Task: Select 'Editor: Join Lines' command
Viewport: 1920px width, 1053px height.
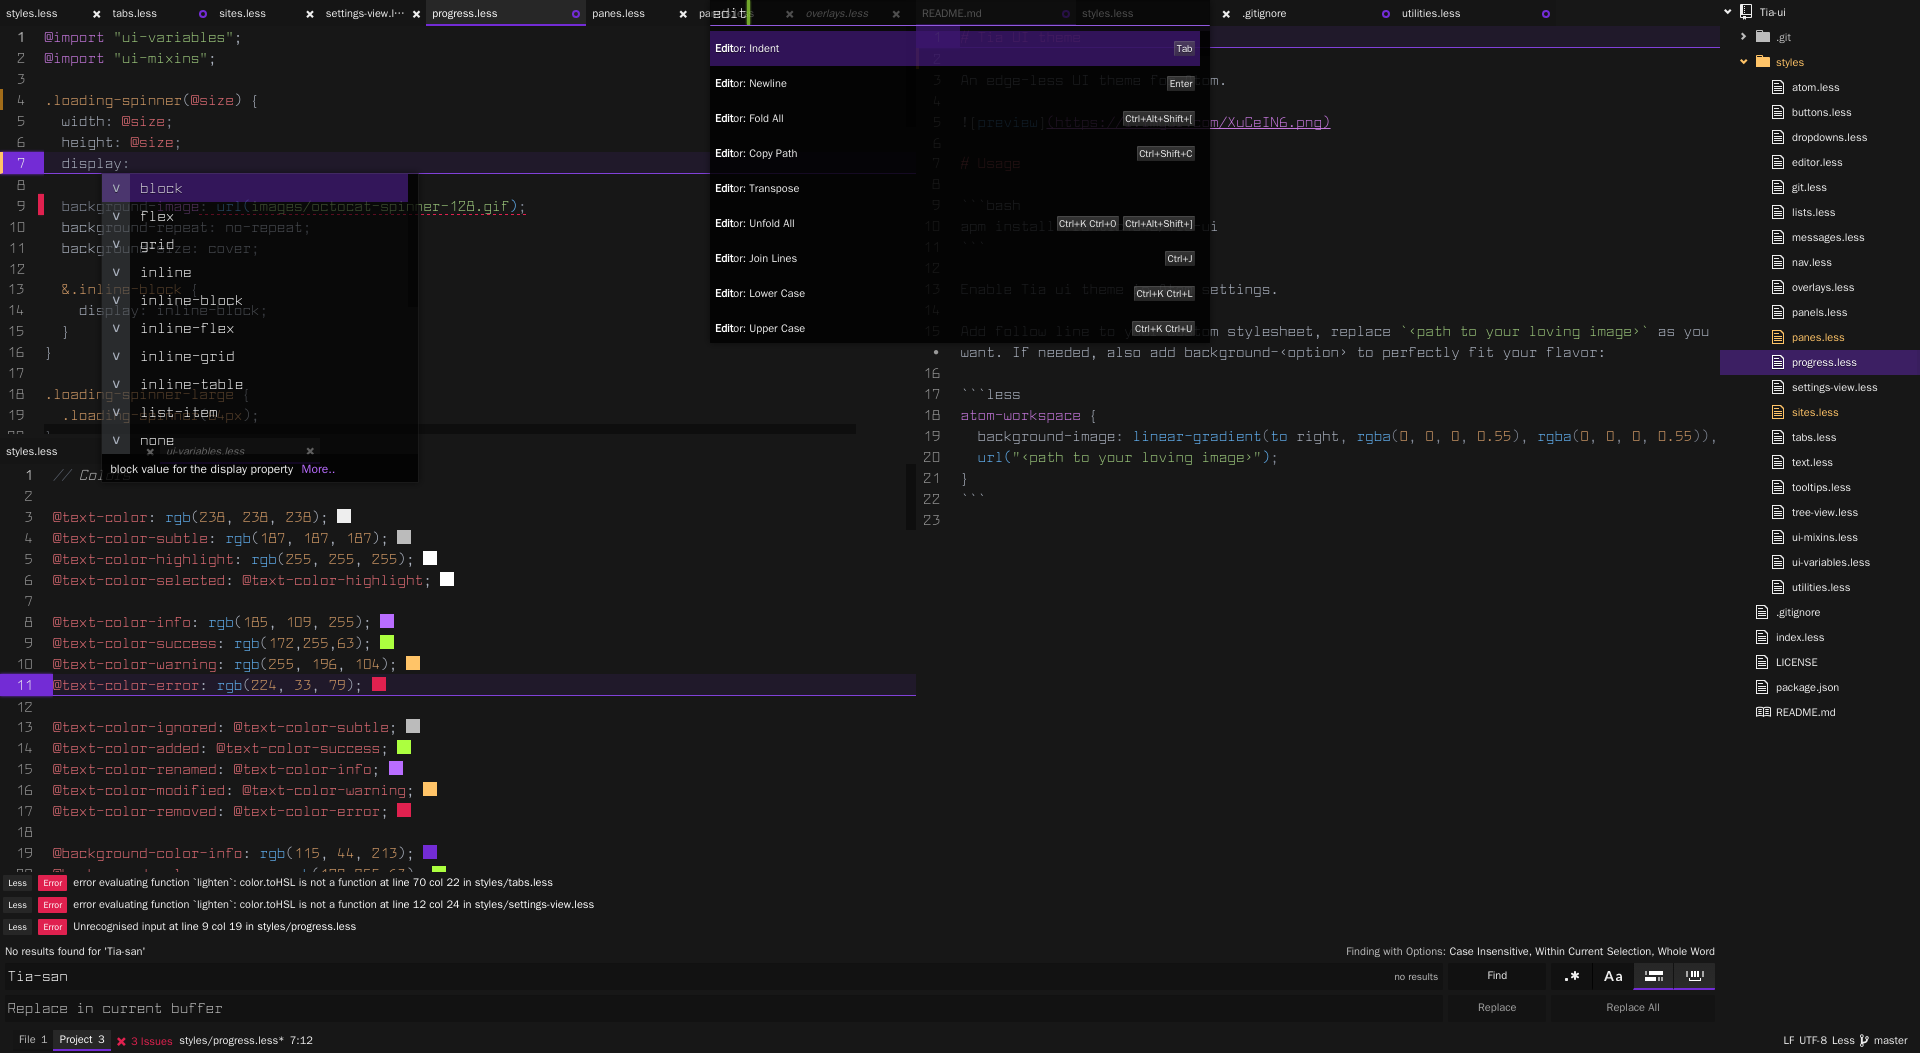Action: coord(954,258)
